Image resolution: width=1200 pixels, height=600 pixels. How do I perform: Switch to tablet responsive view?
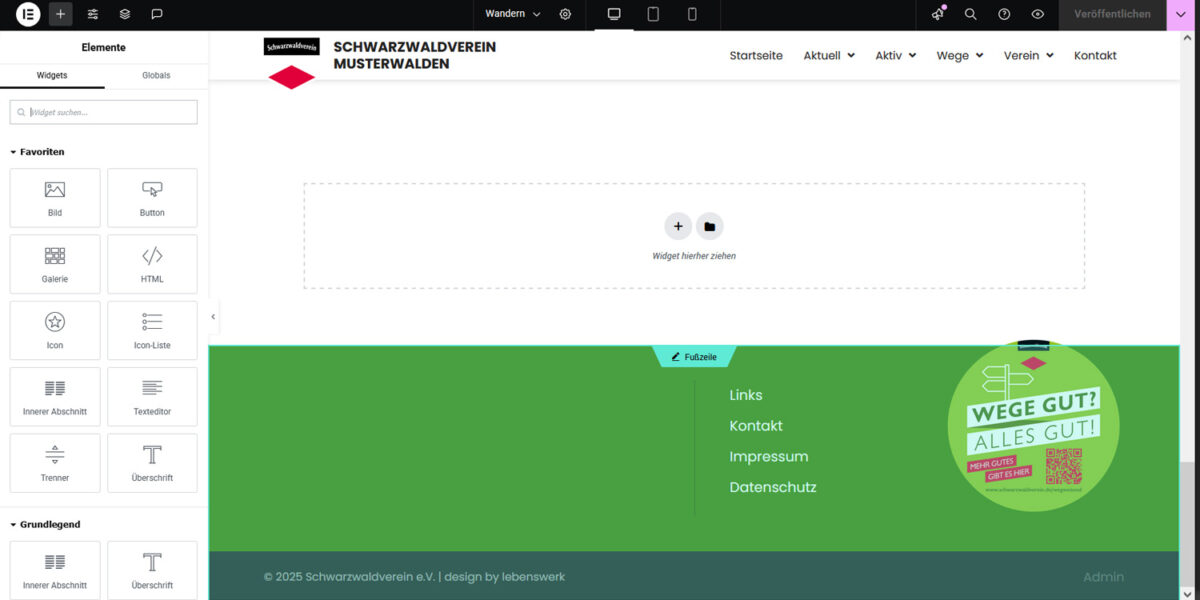[653, 14]
